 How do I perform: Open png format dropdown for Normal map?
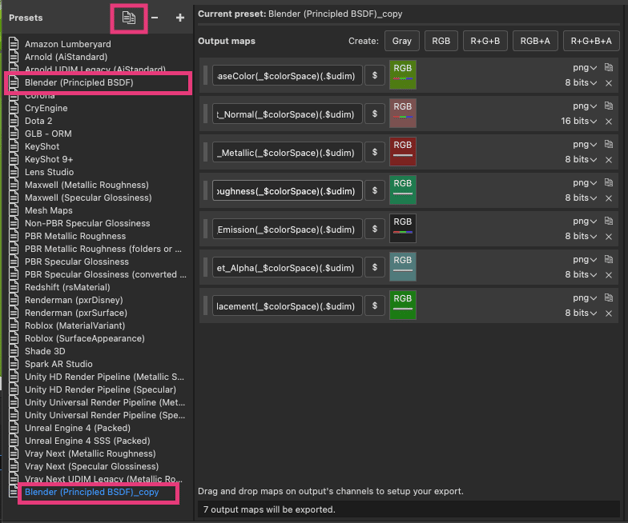585,106
